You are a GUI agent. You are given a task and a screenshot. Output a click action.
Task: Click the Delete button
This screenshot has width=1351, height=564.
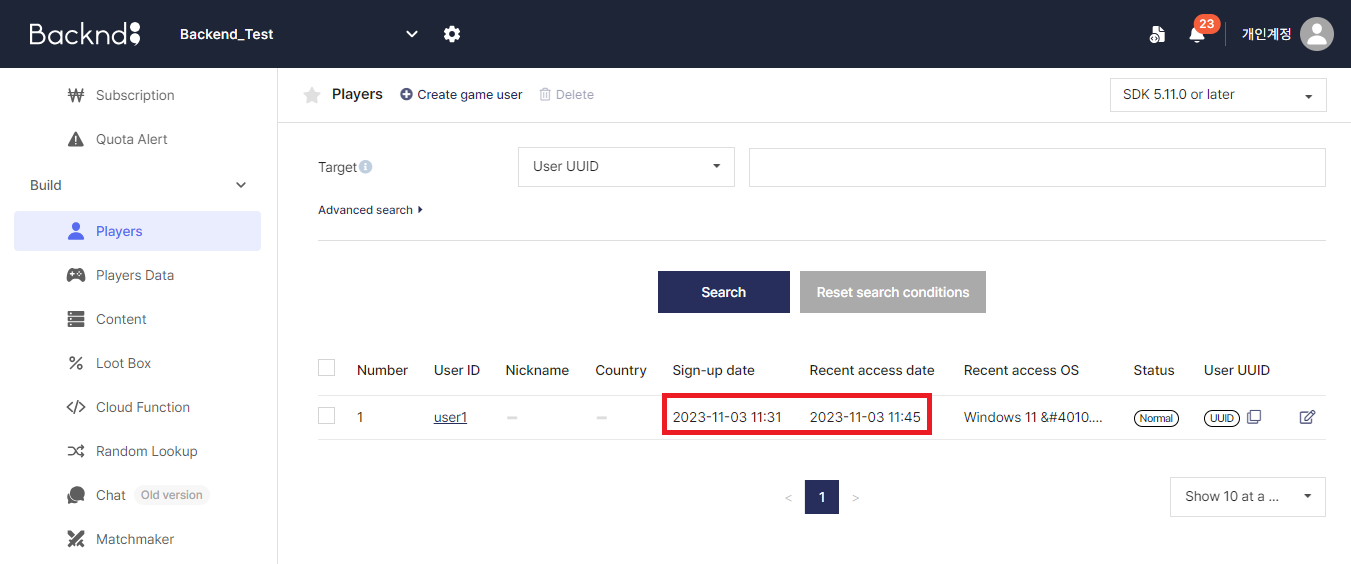coord(566,95)
